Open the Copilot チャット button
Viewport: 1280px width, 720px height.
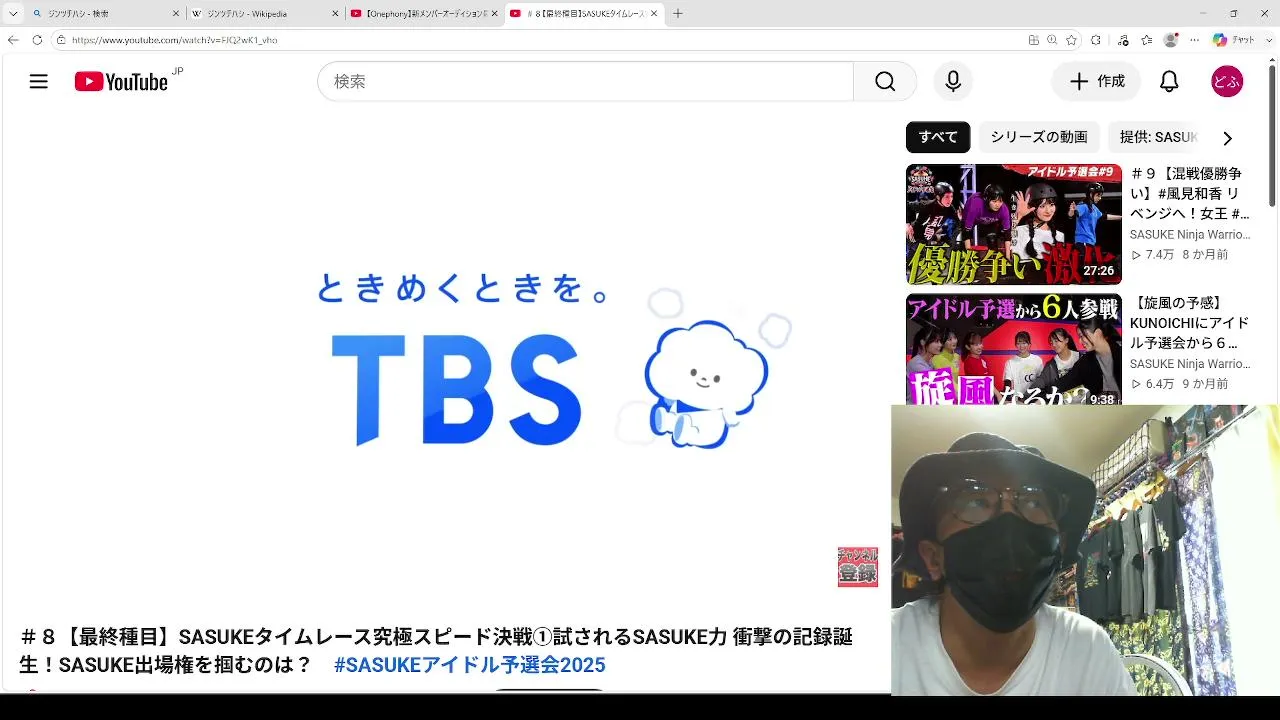tap(1234, 40)
